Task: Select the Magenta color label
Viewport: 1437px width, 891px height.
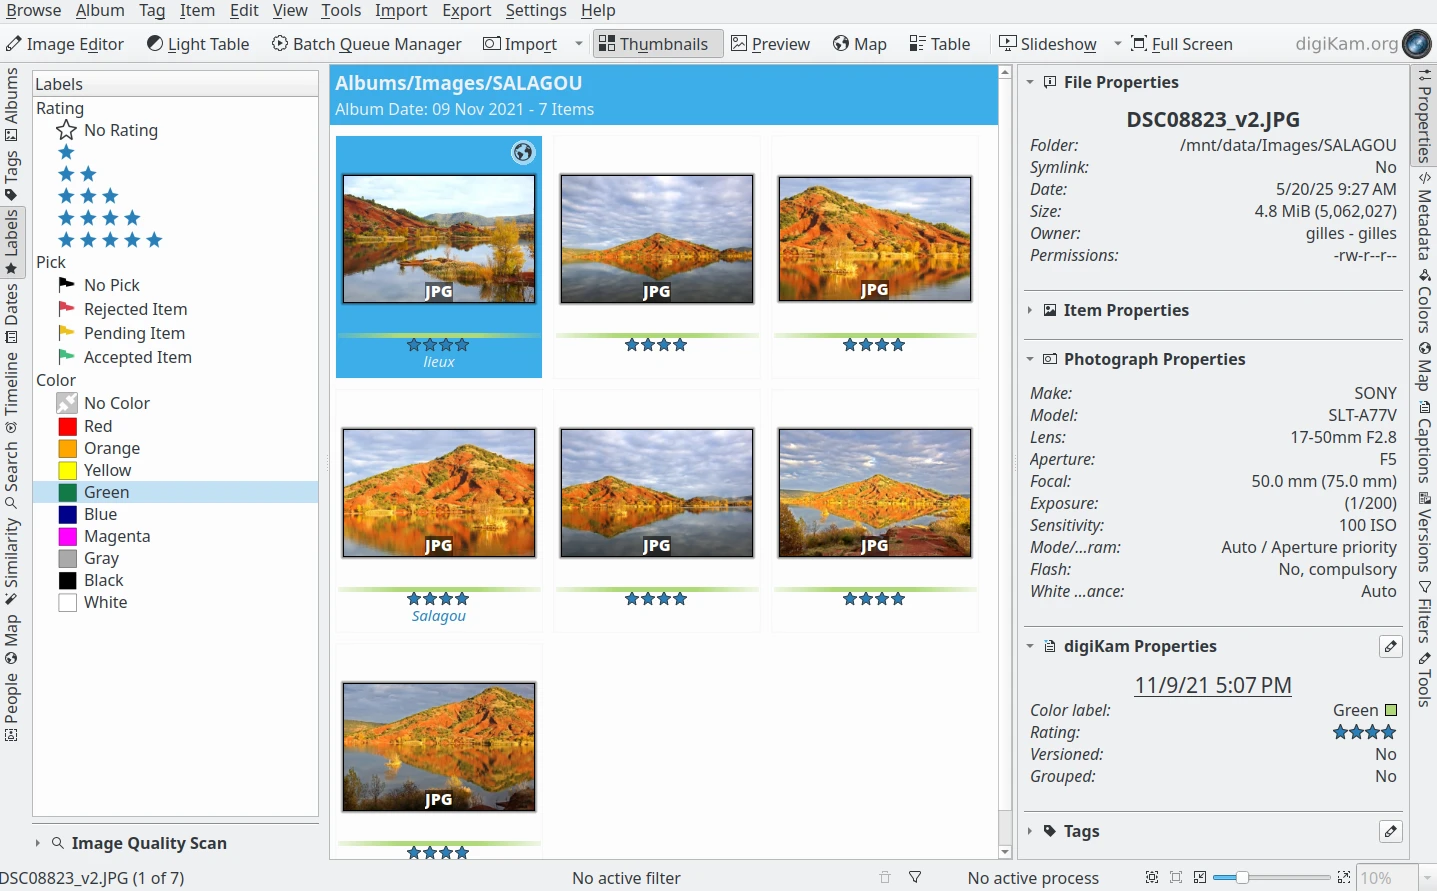Action: coord(116,536)
